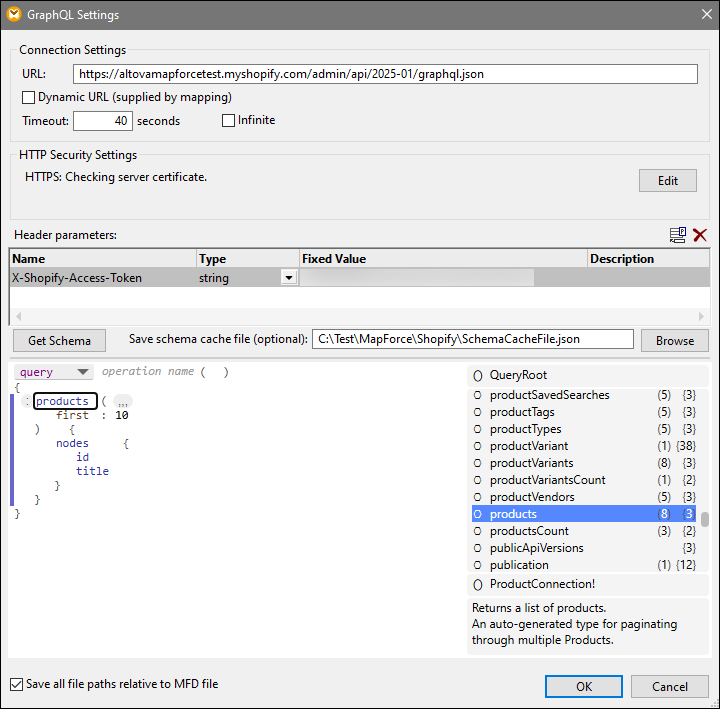Click the circle icon beside publicApiVersions
The image size is (720, 709).
477,548
